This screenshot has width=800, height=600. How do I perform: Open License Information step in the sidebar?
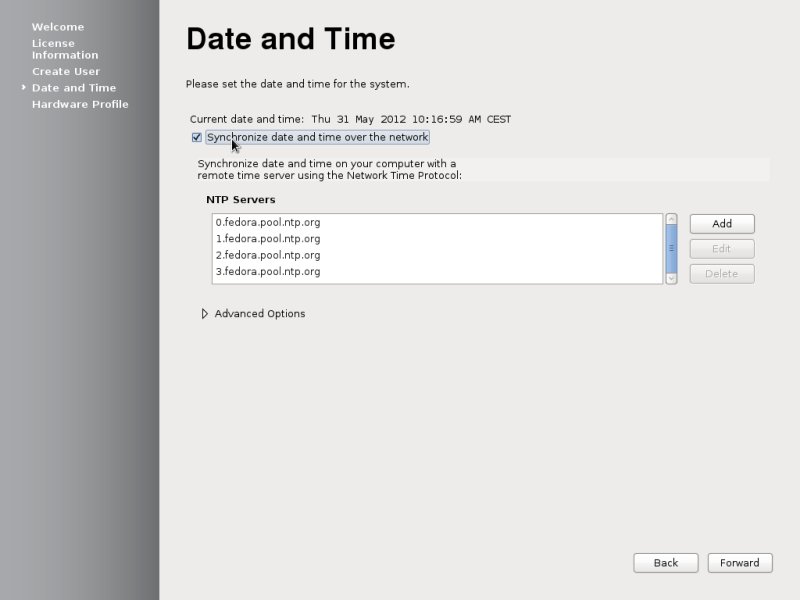(65, 49)
